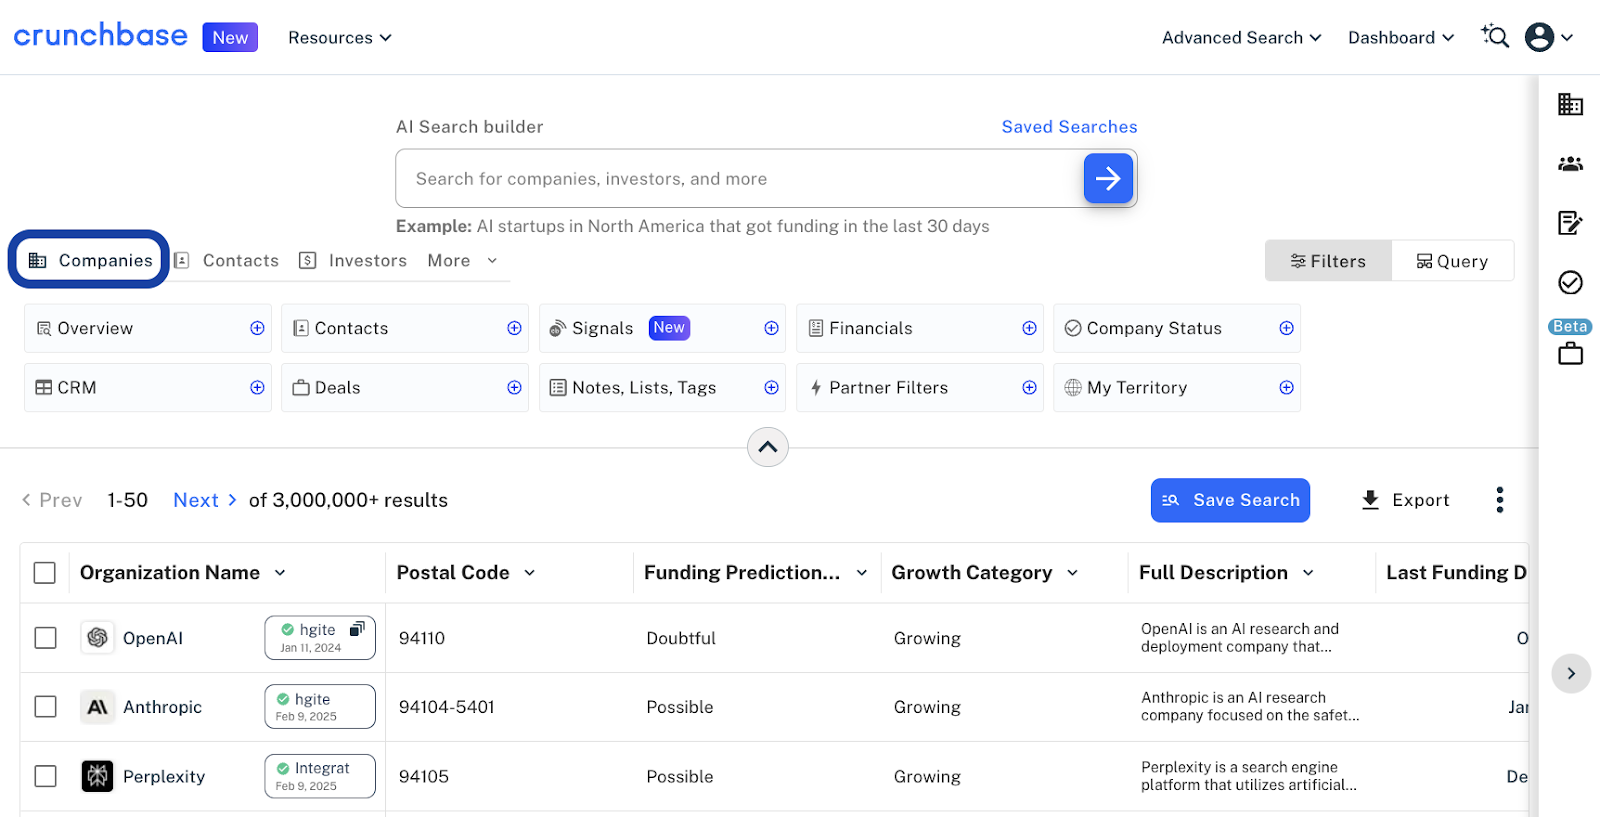
Task: Add Notes, Lists, Tags filter plus icon
Action: (x=771, y=387)
